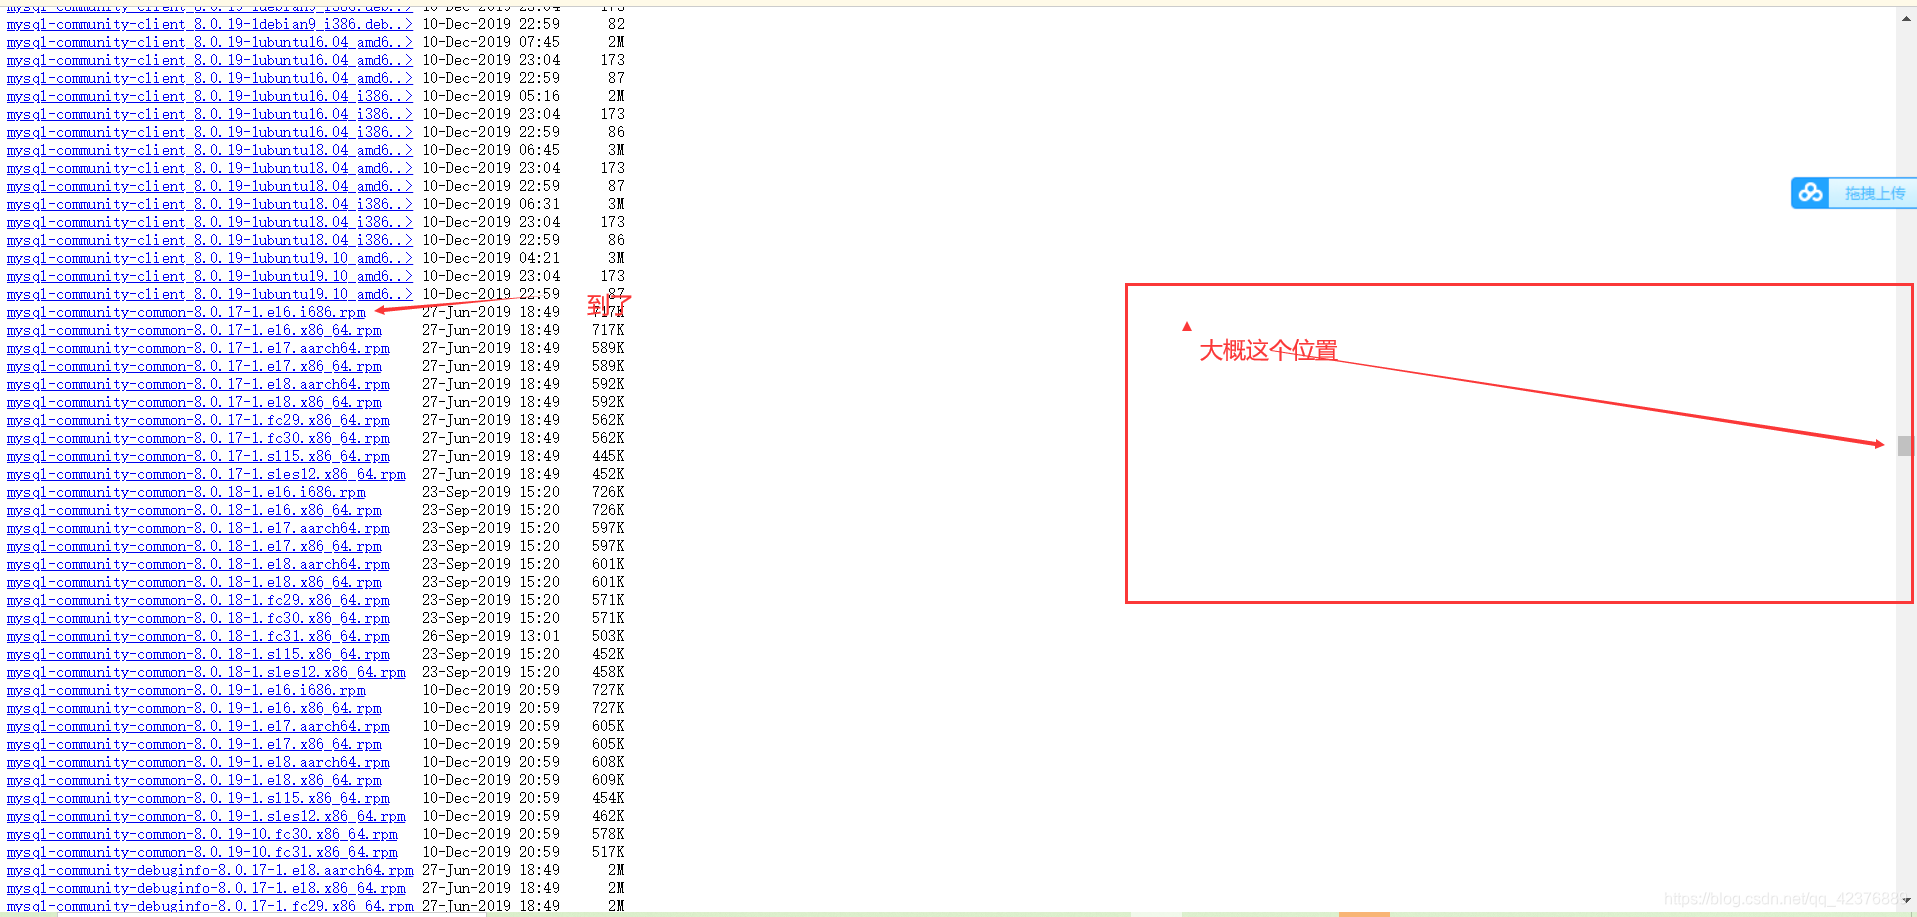1917x917 pixels.
Task: Open common-8.0.18-1.el6.i686.rpm link
Action: coord(186,492)
